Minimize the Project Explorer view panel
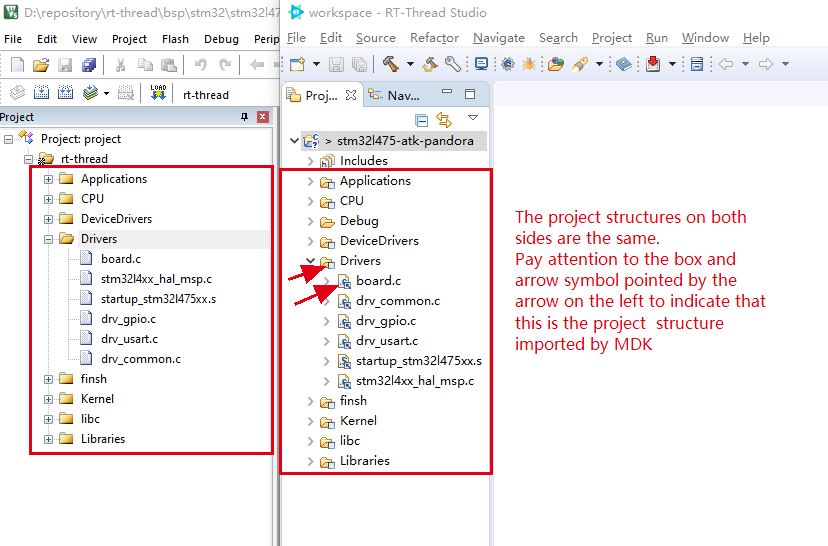 tap(447, 92)
